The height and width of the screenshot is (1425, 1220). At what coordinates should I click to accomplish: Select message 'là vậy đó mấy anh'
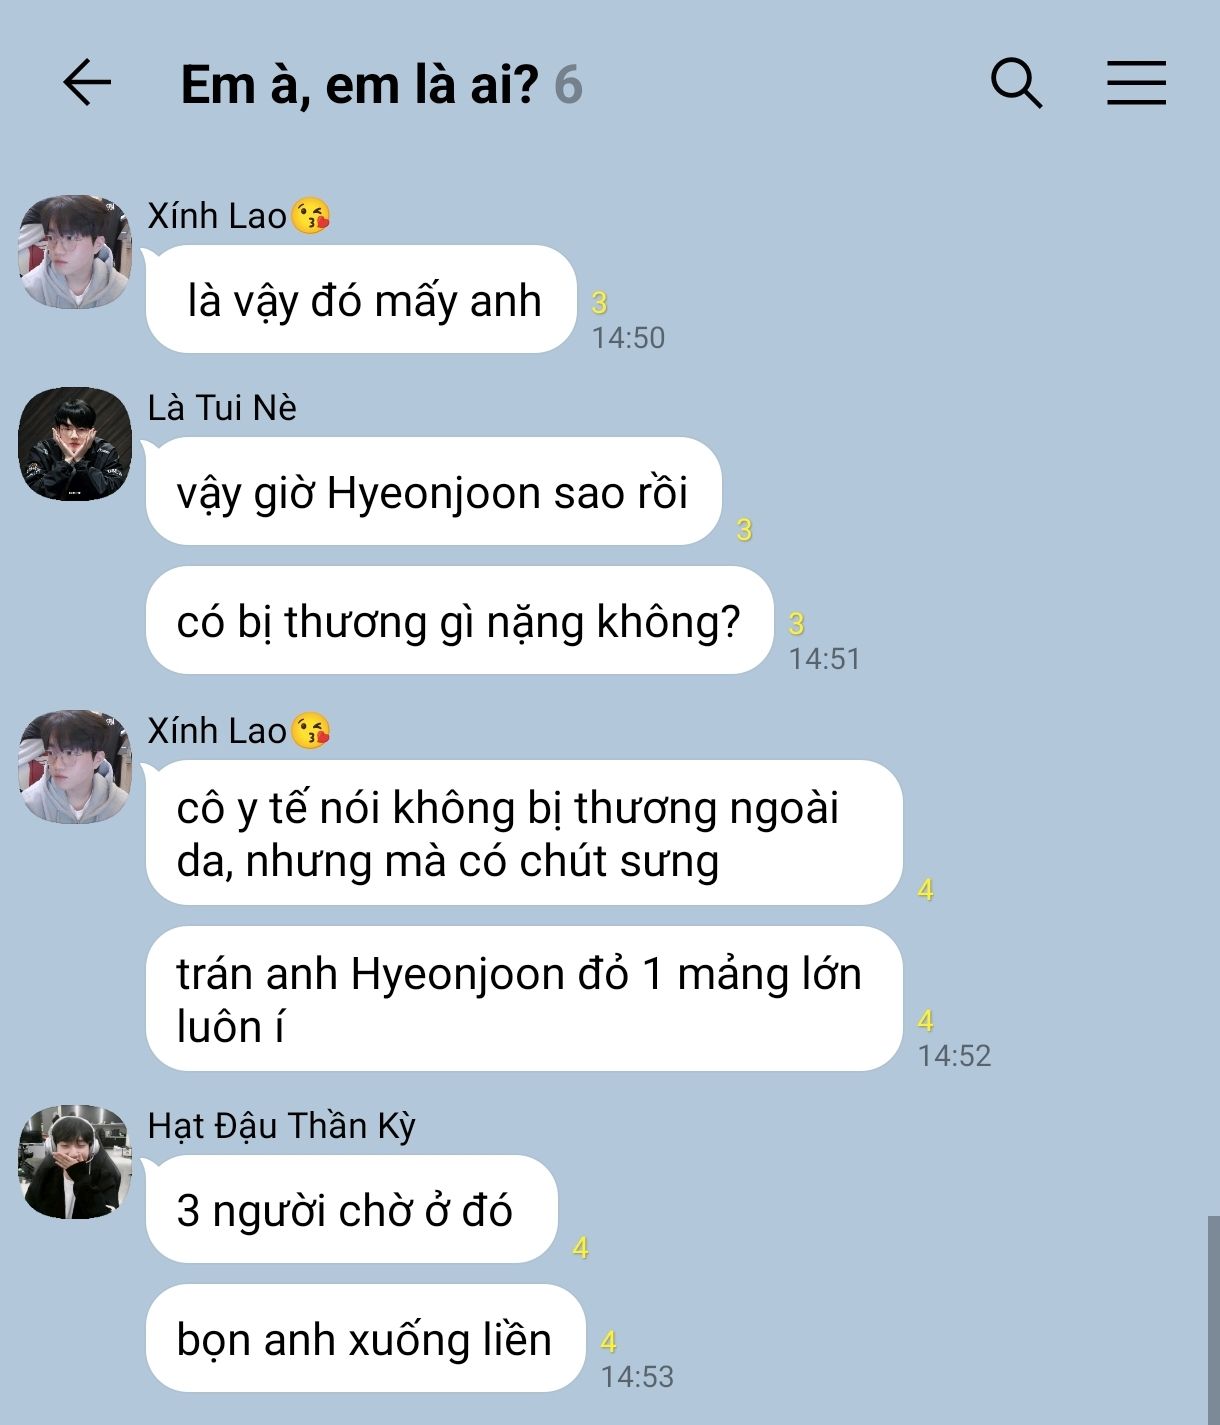tap(362, 299)
